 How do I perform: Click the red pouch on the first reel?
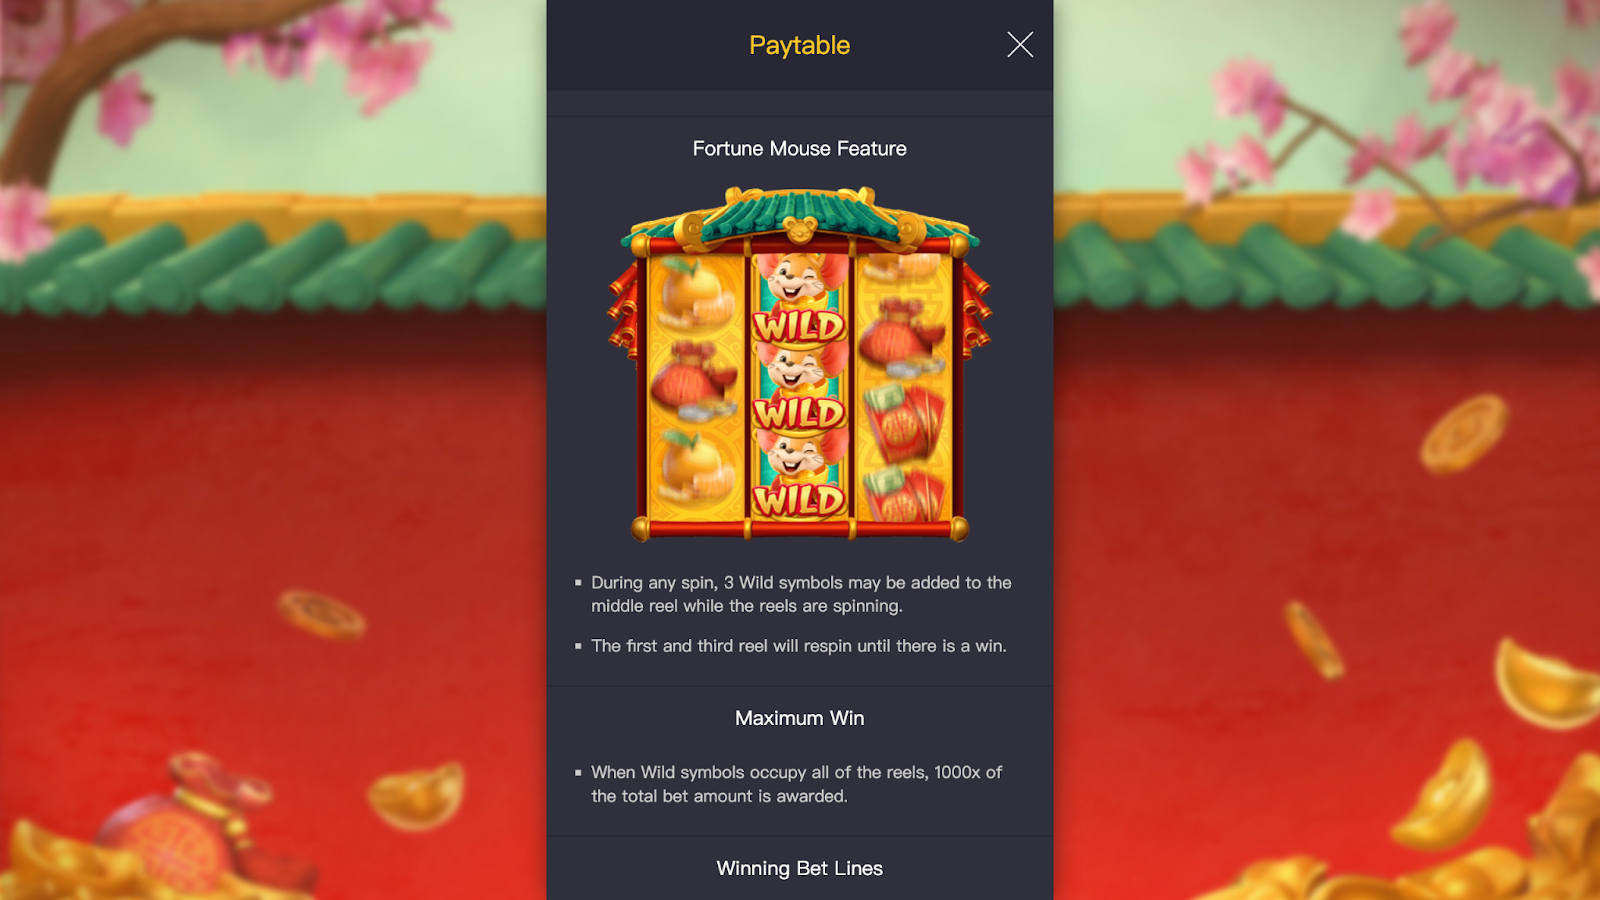click(692, 382)
